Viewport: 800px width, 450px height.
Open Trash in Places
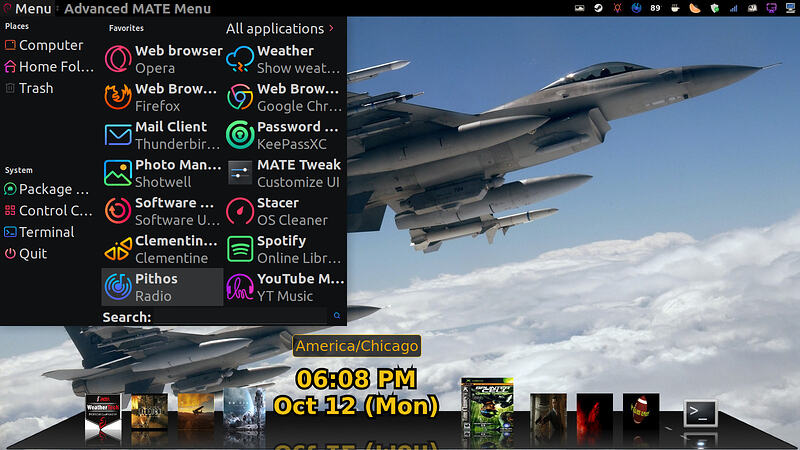(29, 88)
